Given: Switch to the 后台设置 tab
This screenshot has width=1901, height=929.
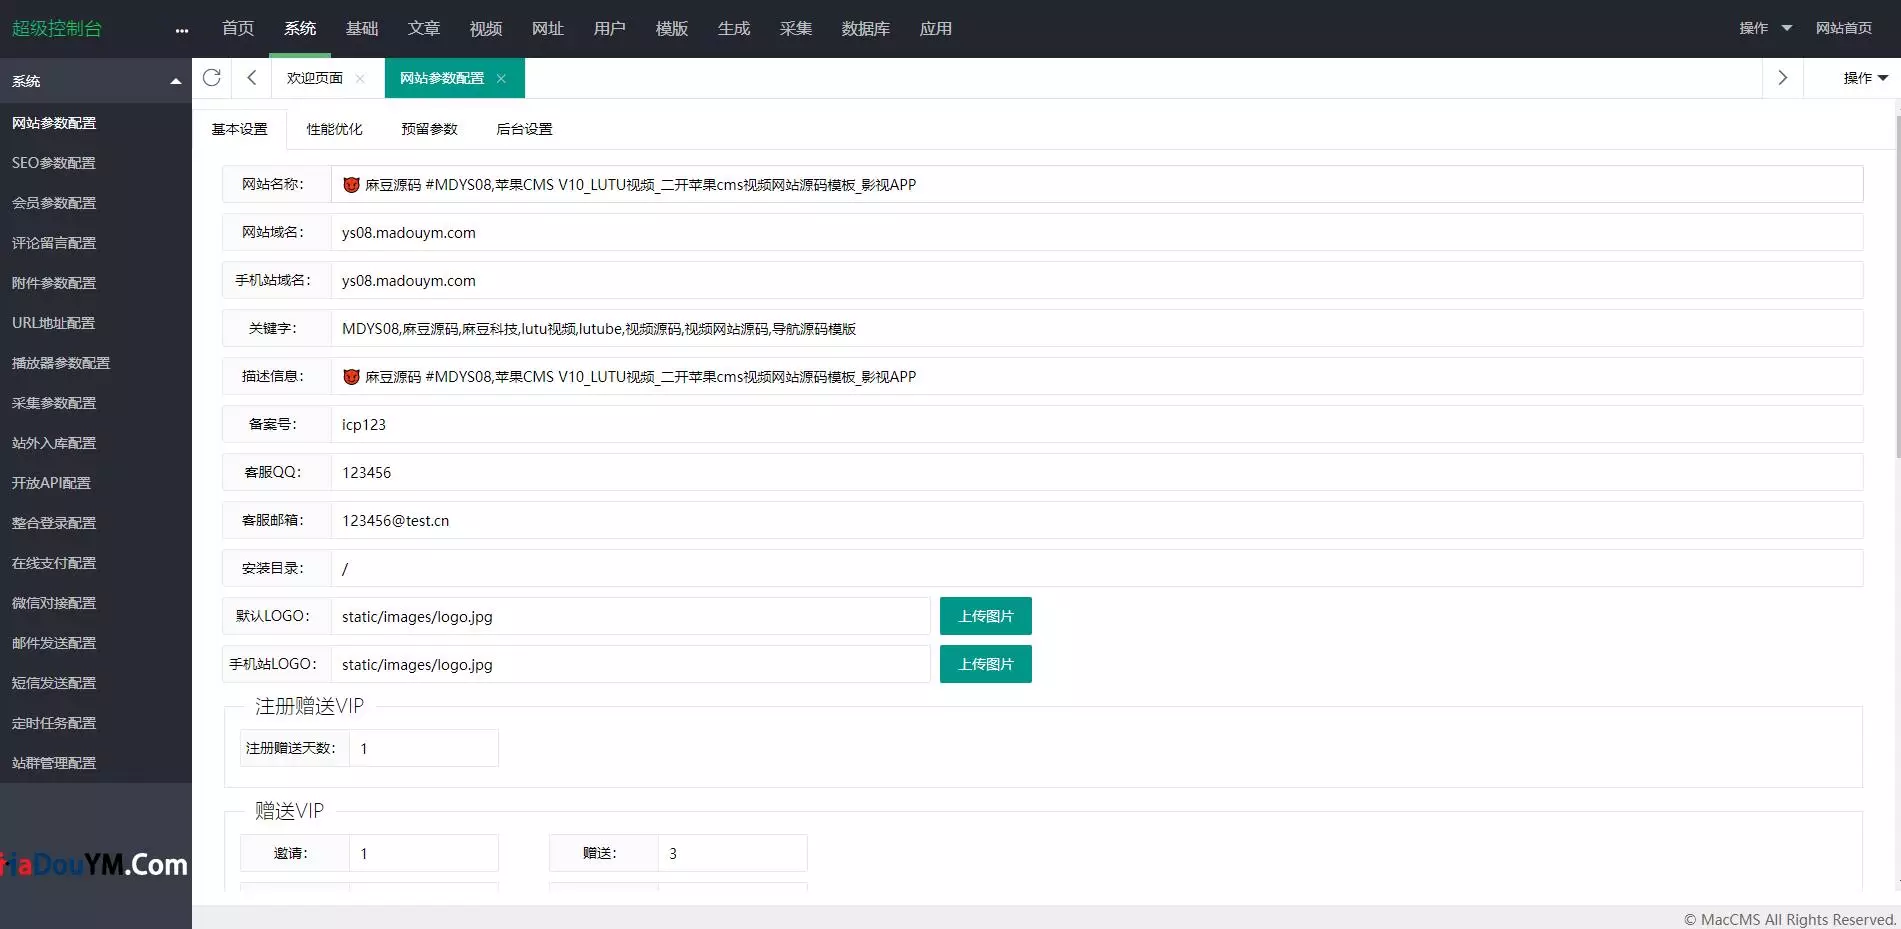Looking at the screenshot, I should point(524,129).
